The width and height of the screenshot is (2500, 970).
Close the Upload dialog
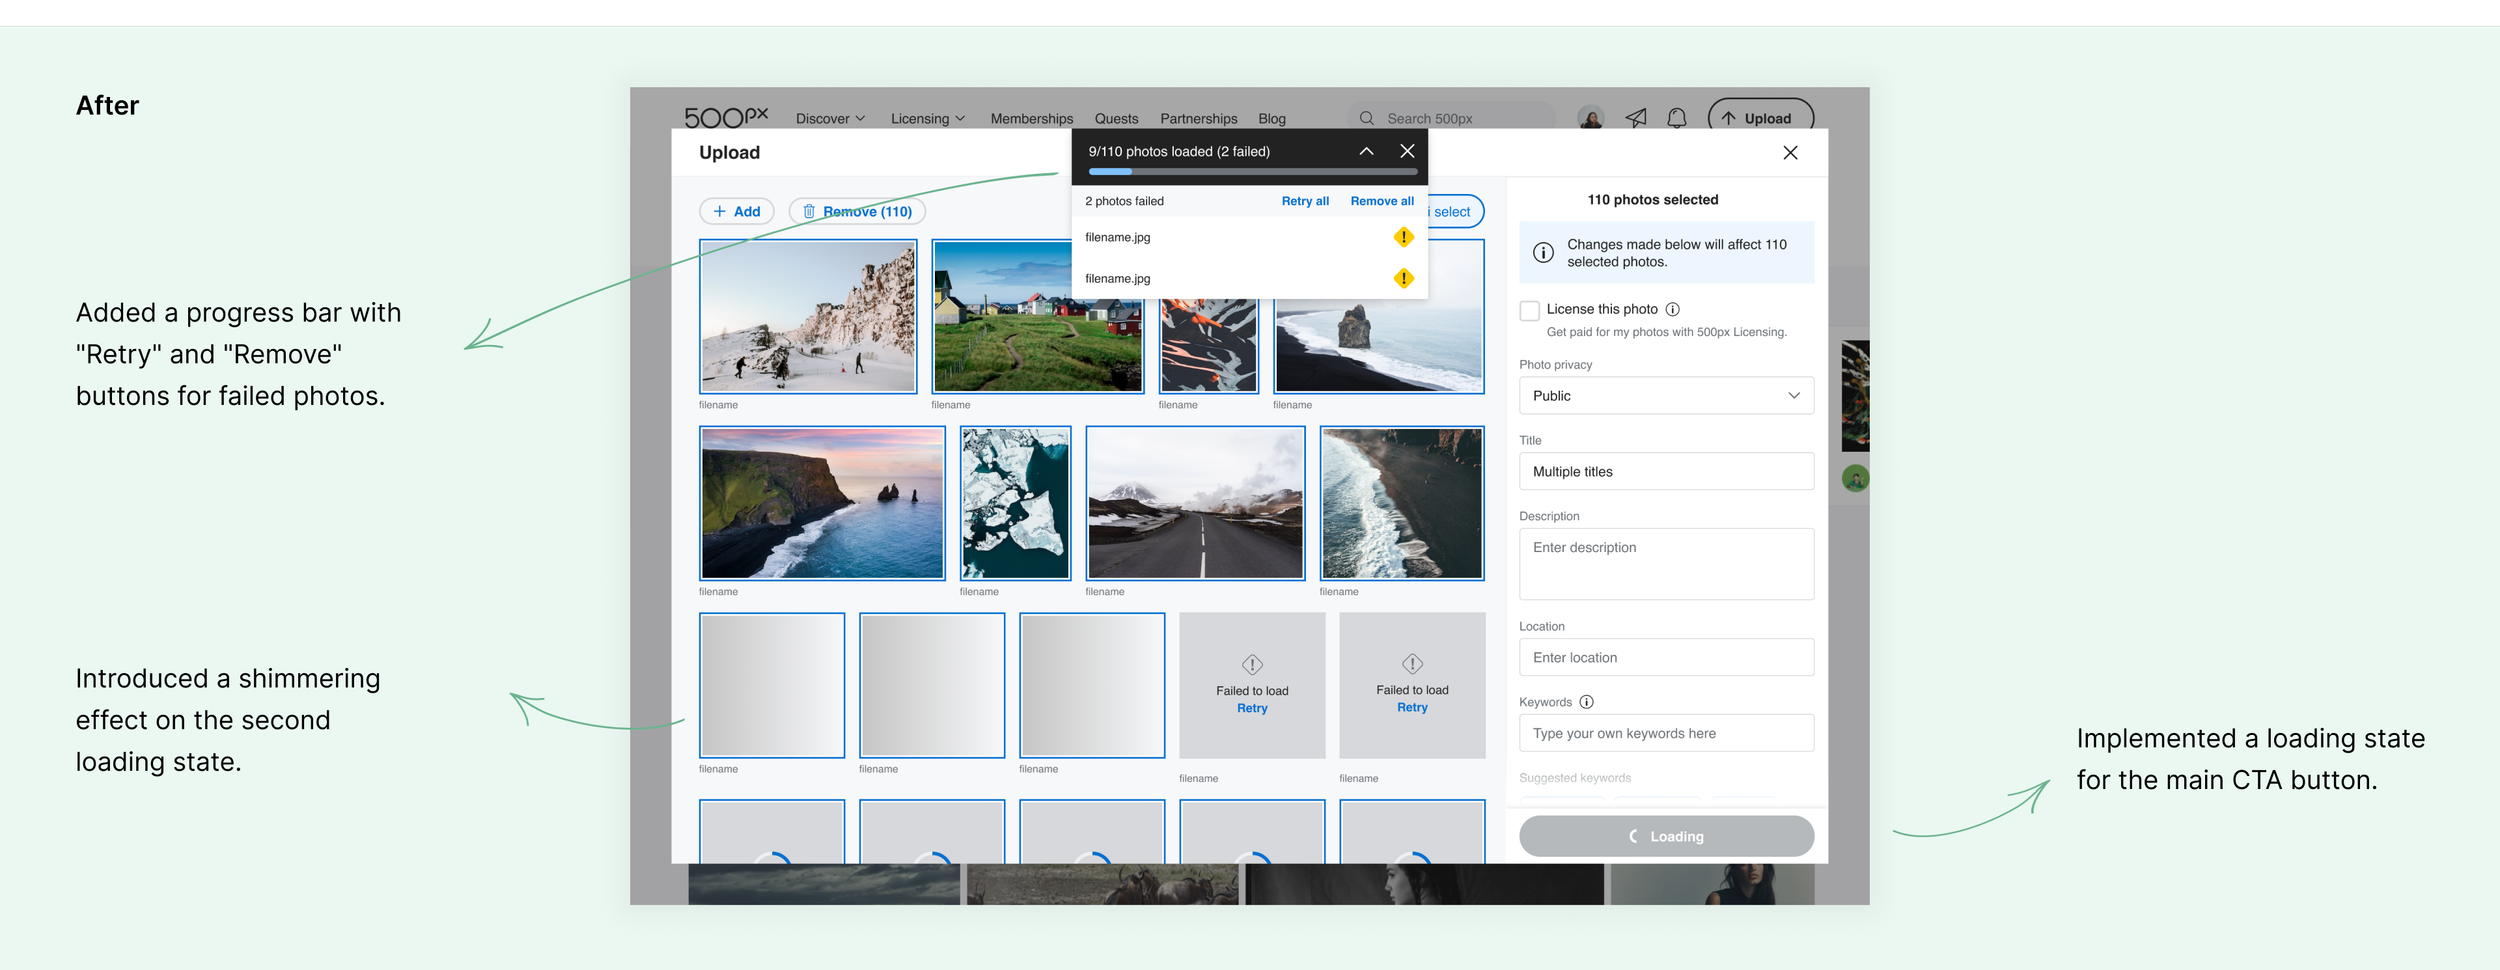(1790, 152)
